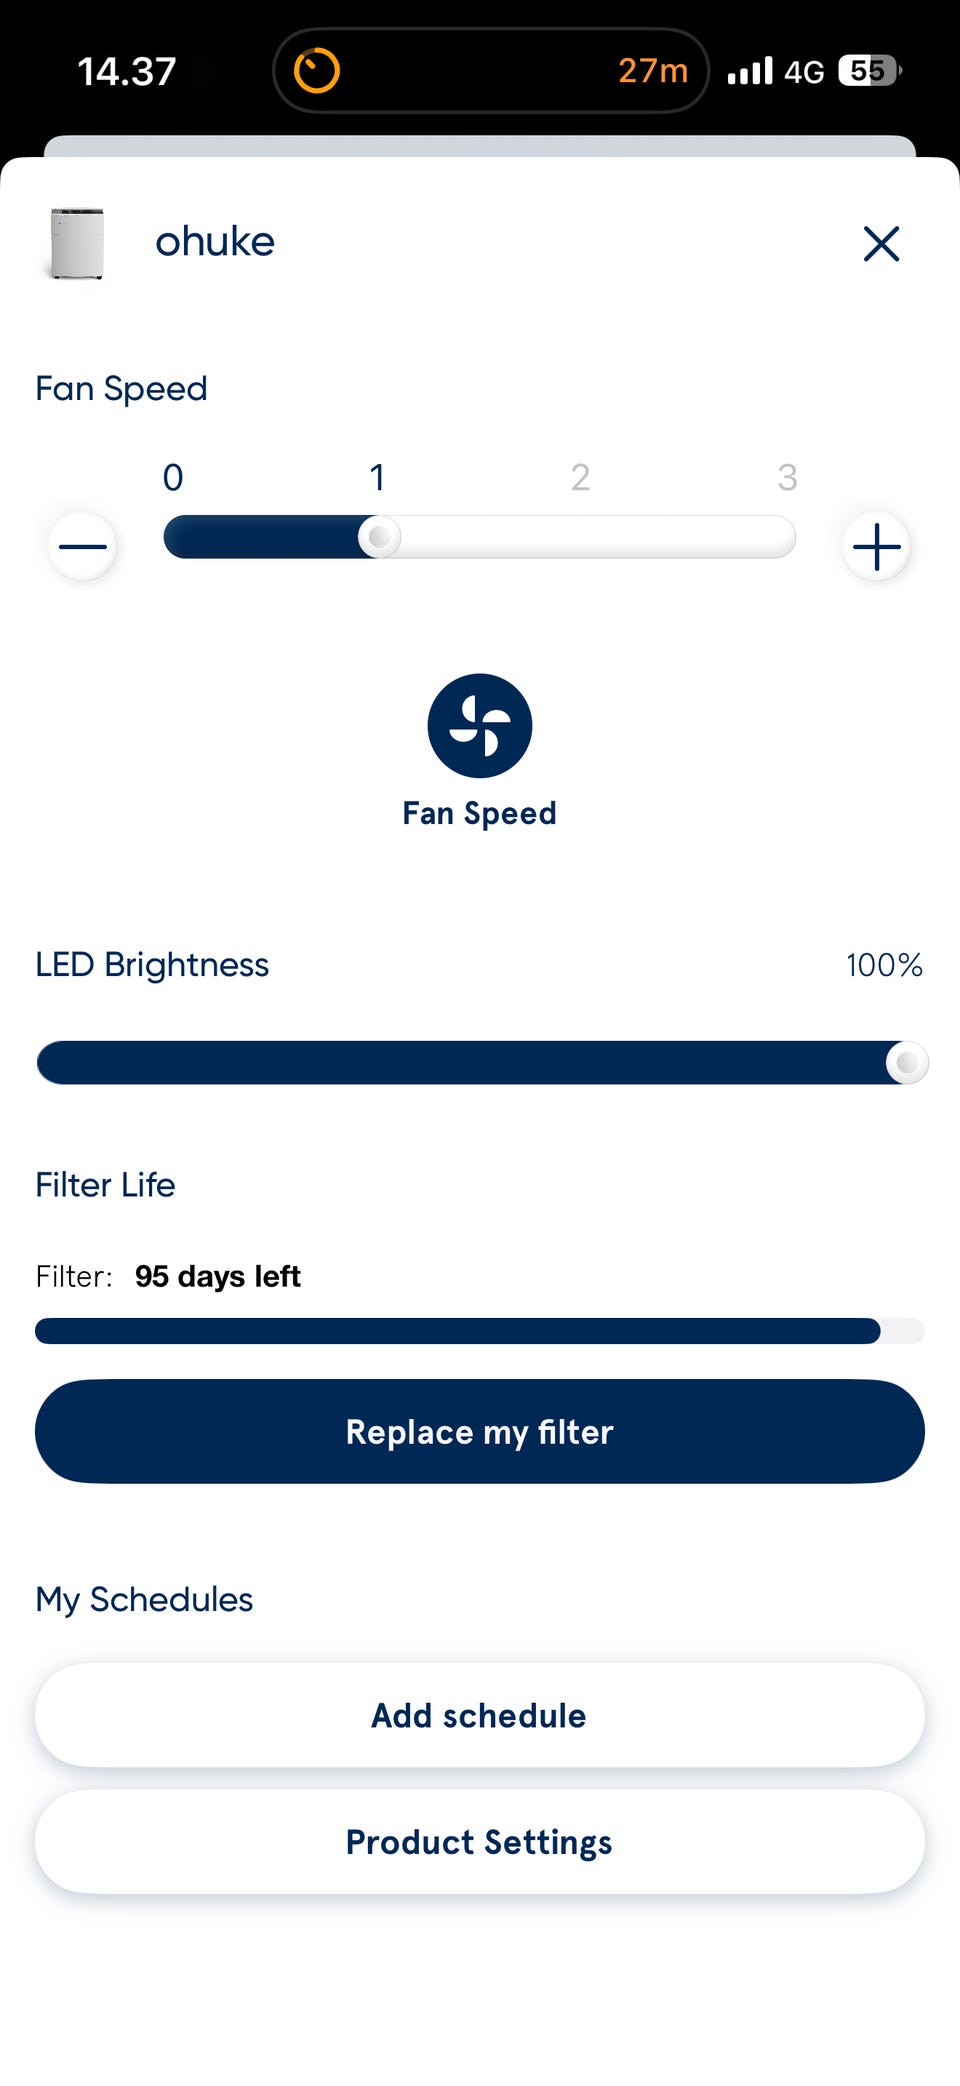Image resolution: width=960 pixels, height=2086 pixels.
Task: Set fan speed to level 2
Action: tap(581, 537)
